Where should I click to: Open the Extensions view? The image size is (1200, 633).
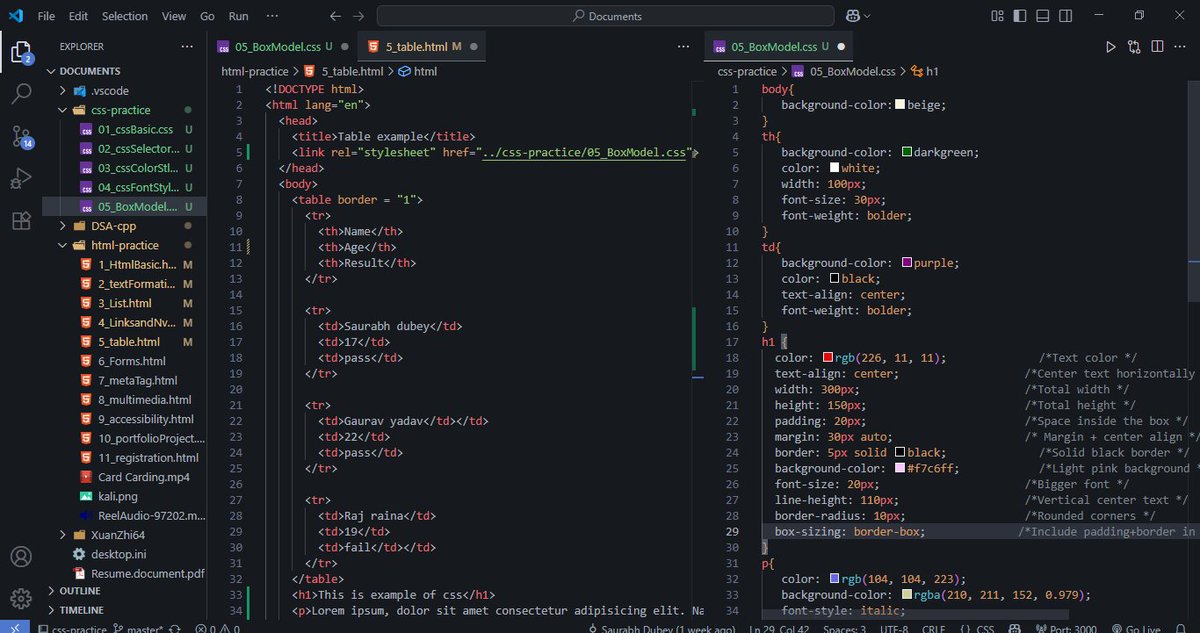coord(21,221)
